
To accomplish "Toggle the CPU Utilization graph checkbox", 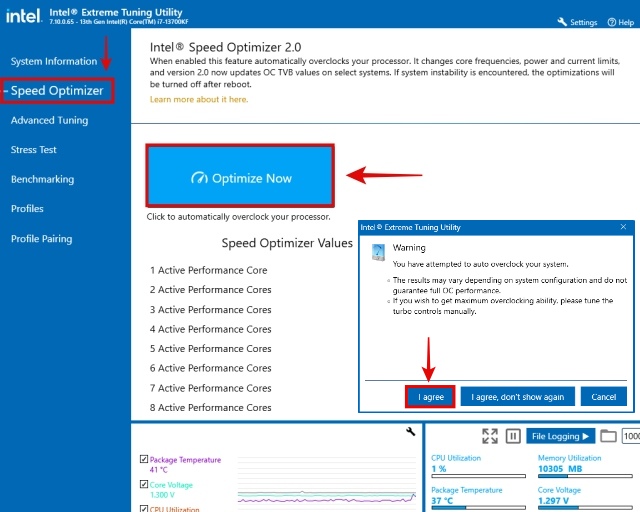I will point(144,508).
